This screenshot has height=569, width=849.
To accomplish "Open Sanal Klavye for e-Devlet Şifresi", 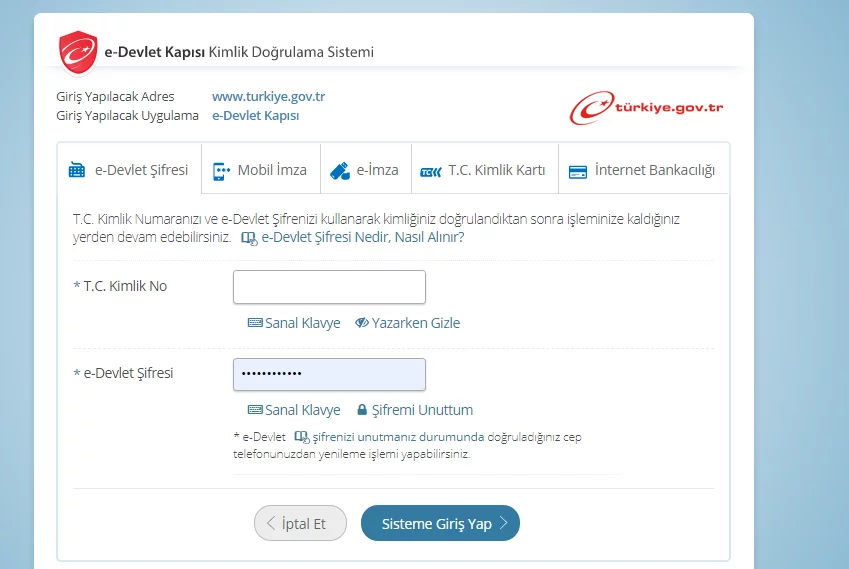I will pos(294,410).
